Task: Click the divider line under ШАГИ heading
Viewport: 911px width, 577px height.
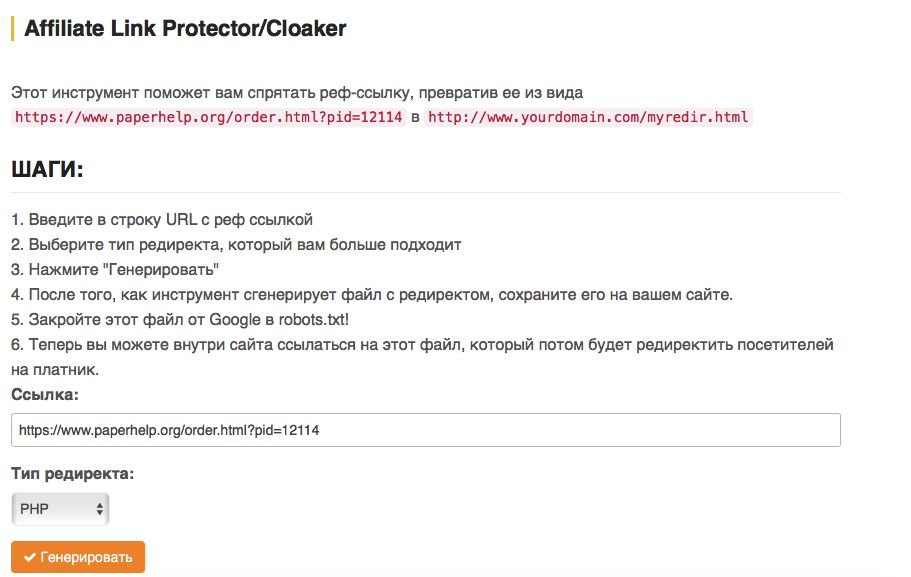Action: click(426, 192)
